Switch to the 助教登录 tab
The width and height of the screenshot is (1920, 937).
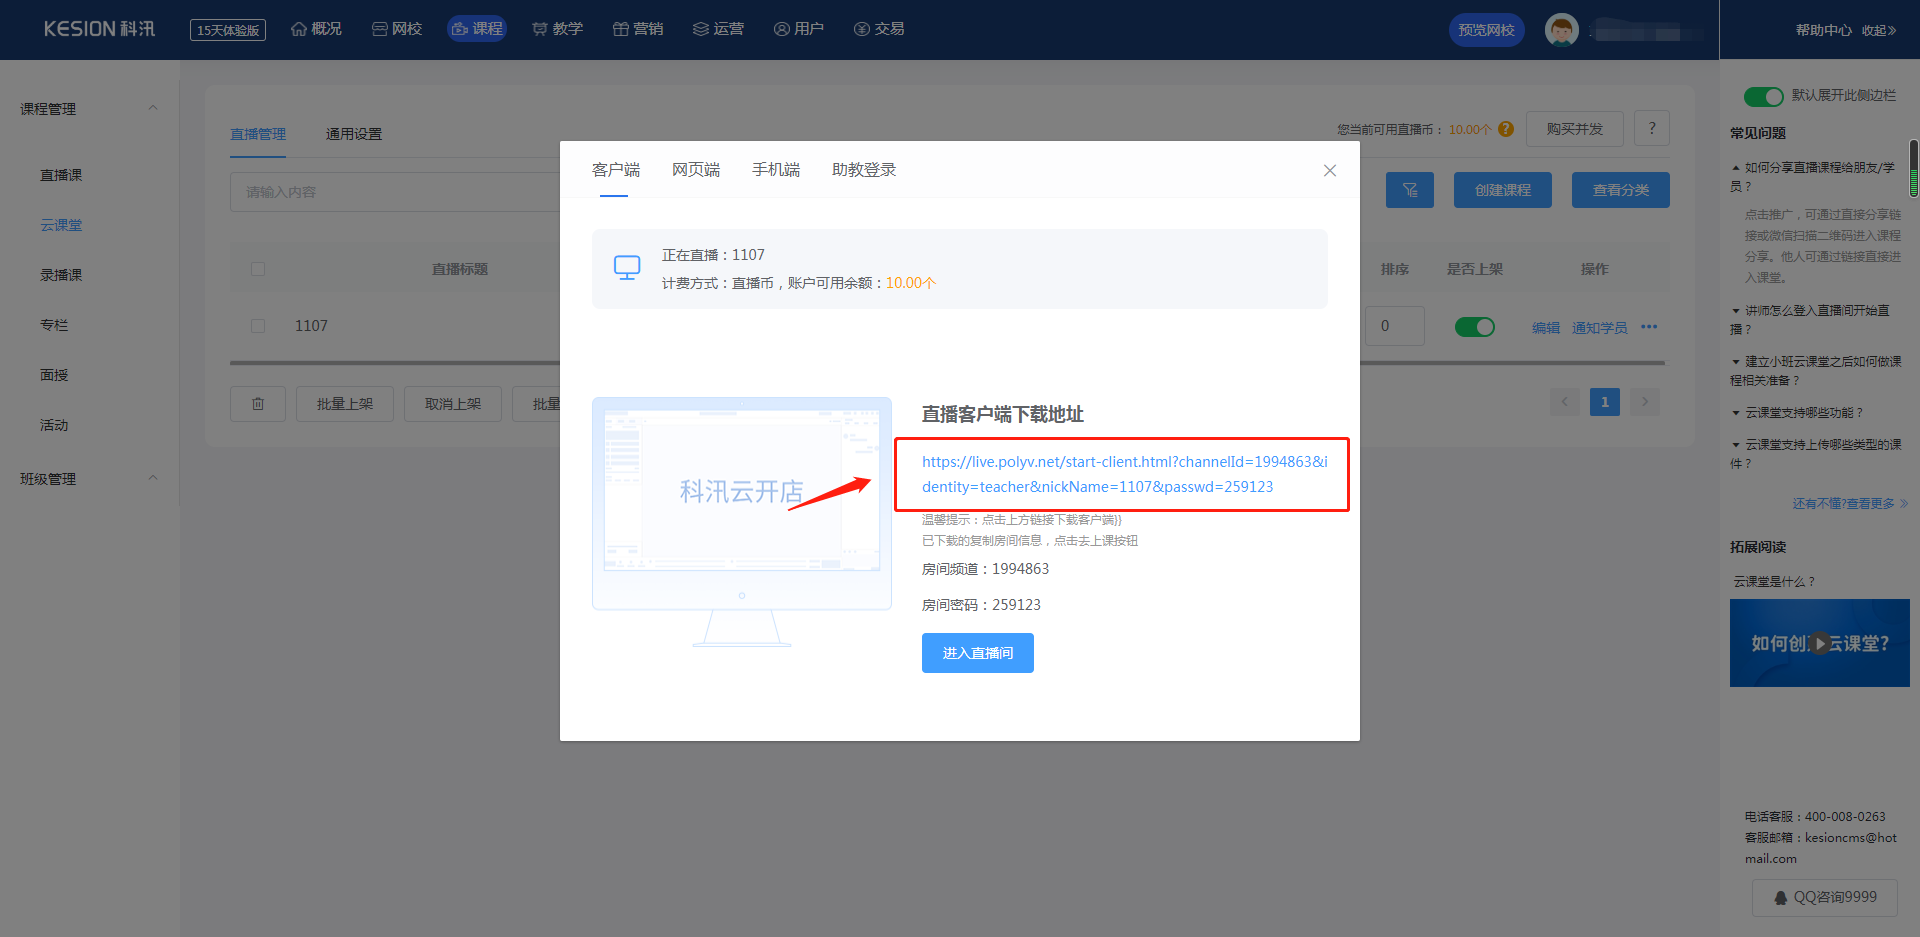(863, 170)
